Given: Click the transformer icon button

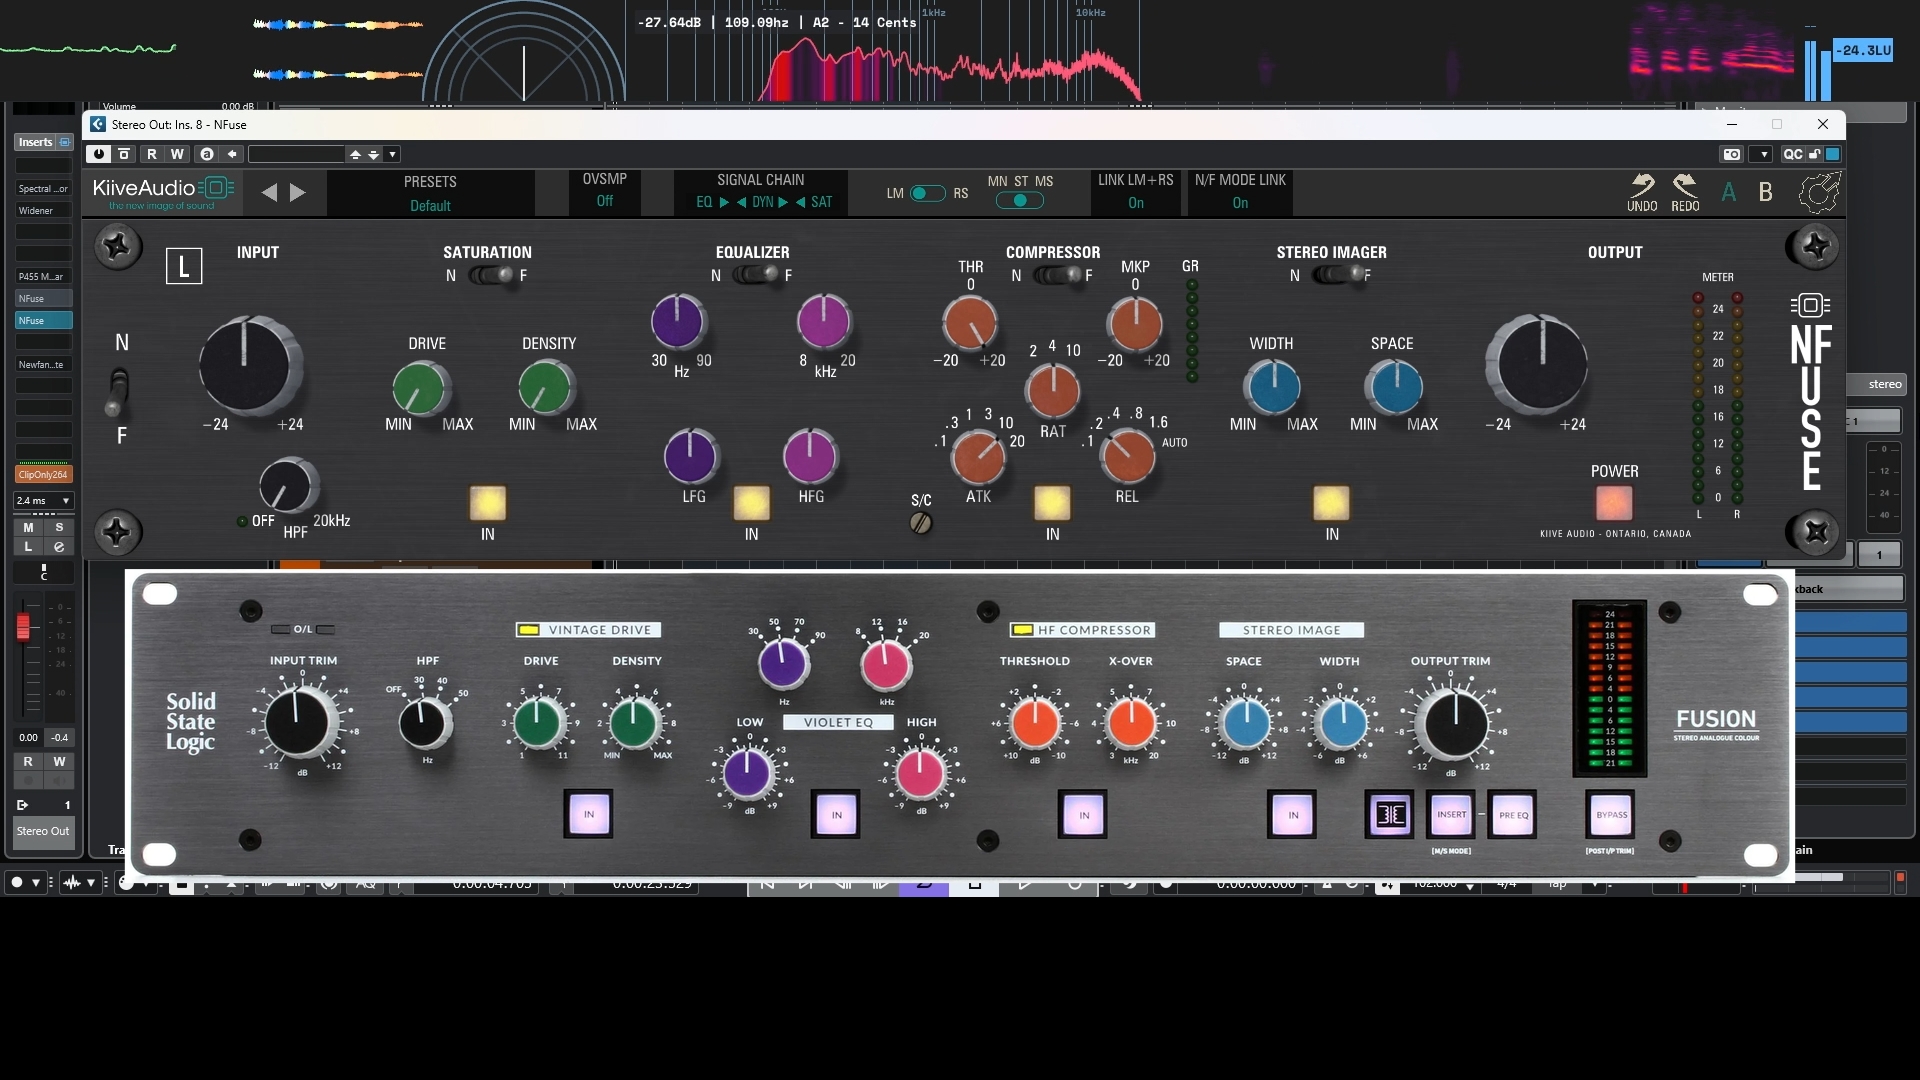Looking at the screenshot, I should 1389,815.
